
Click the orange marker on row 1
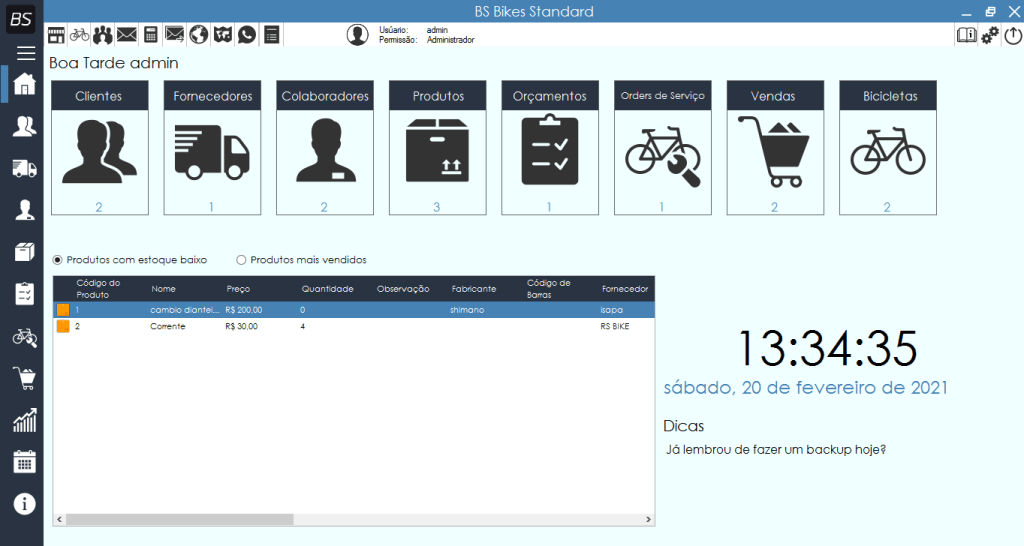(x=63, y=310)
